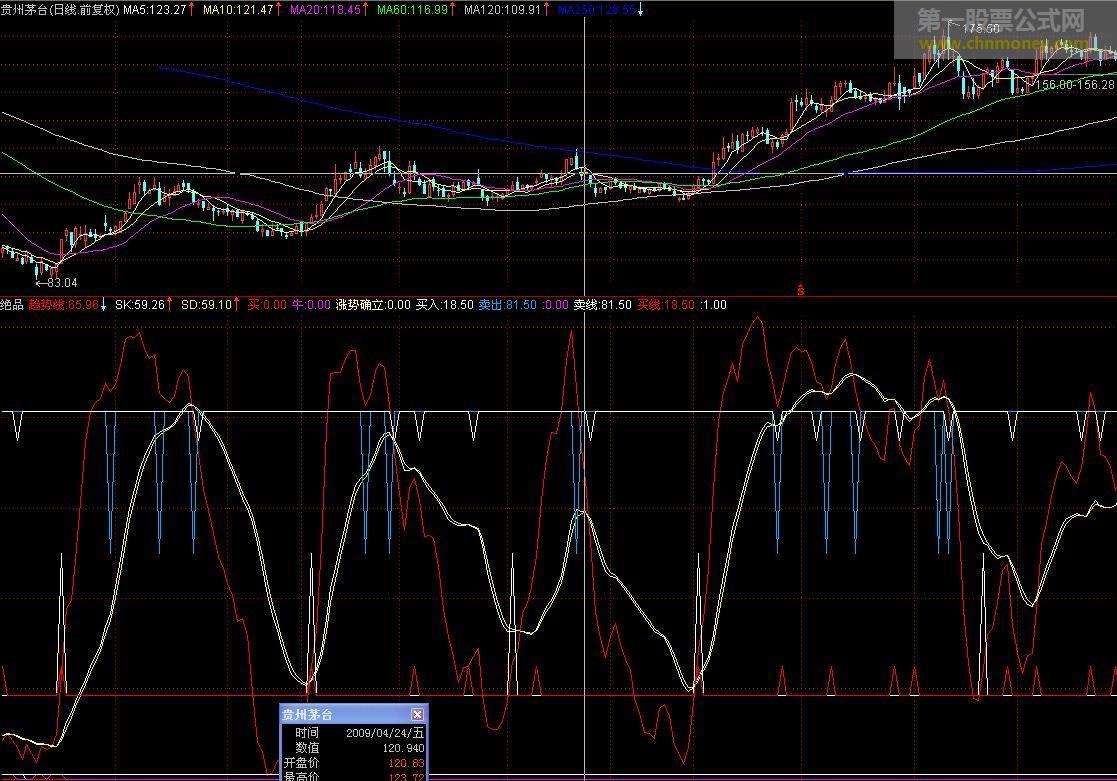Select the MA10 moving average label
1117x781 pixels.
pos(237,9)
